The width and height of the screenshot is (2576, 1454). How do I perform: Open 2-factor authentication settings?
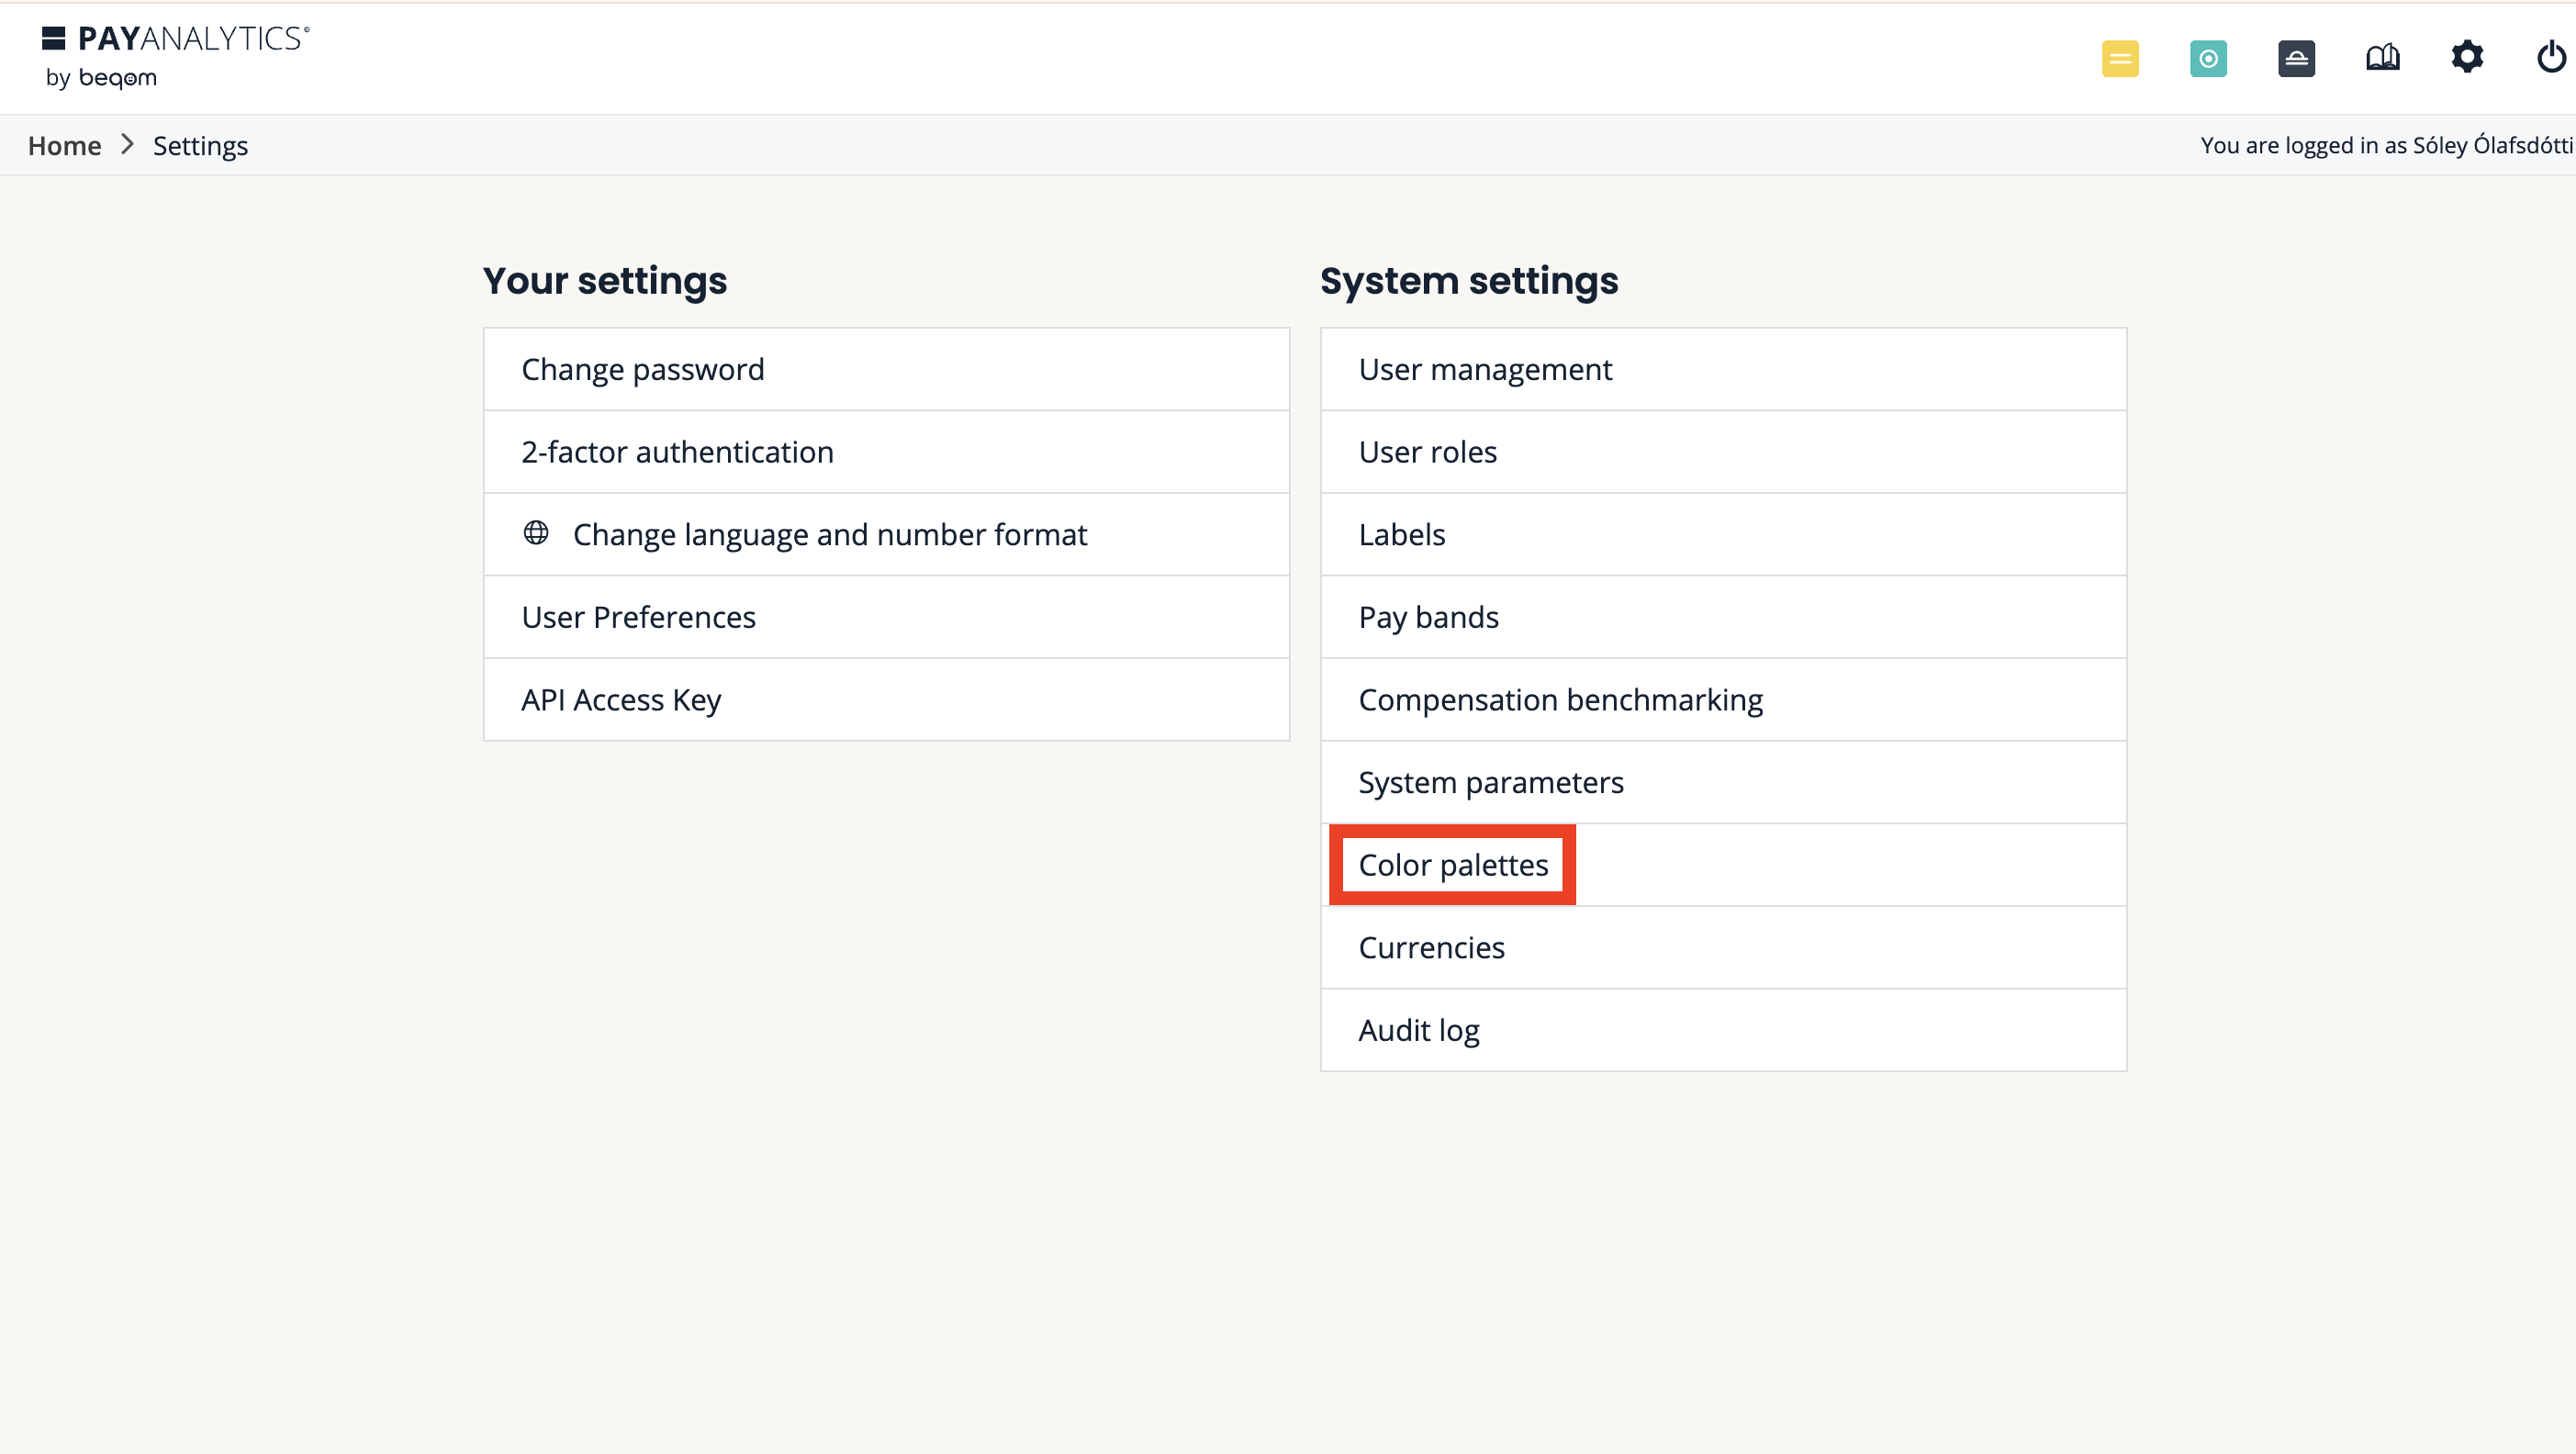[x=677, y=452]
